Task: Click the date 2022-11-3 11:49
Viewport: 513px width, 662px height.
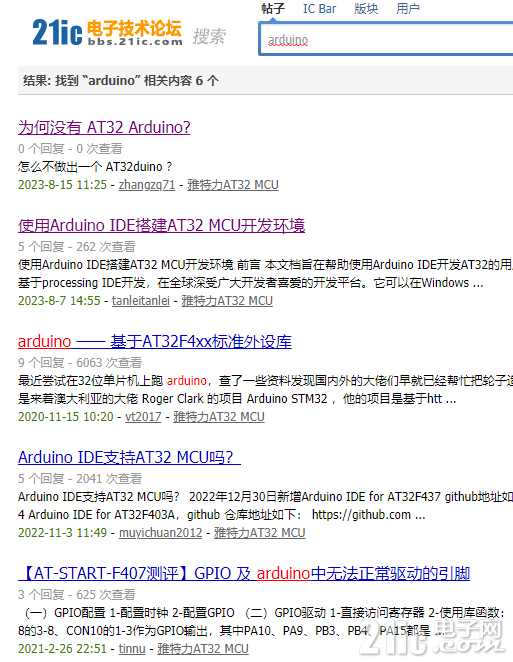Action: [62, 533]
